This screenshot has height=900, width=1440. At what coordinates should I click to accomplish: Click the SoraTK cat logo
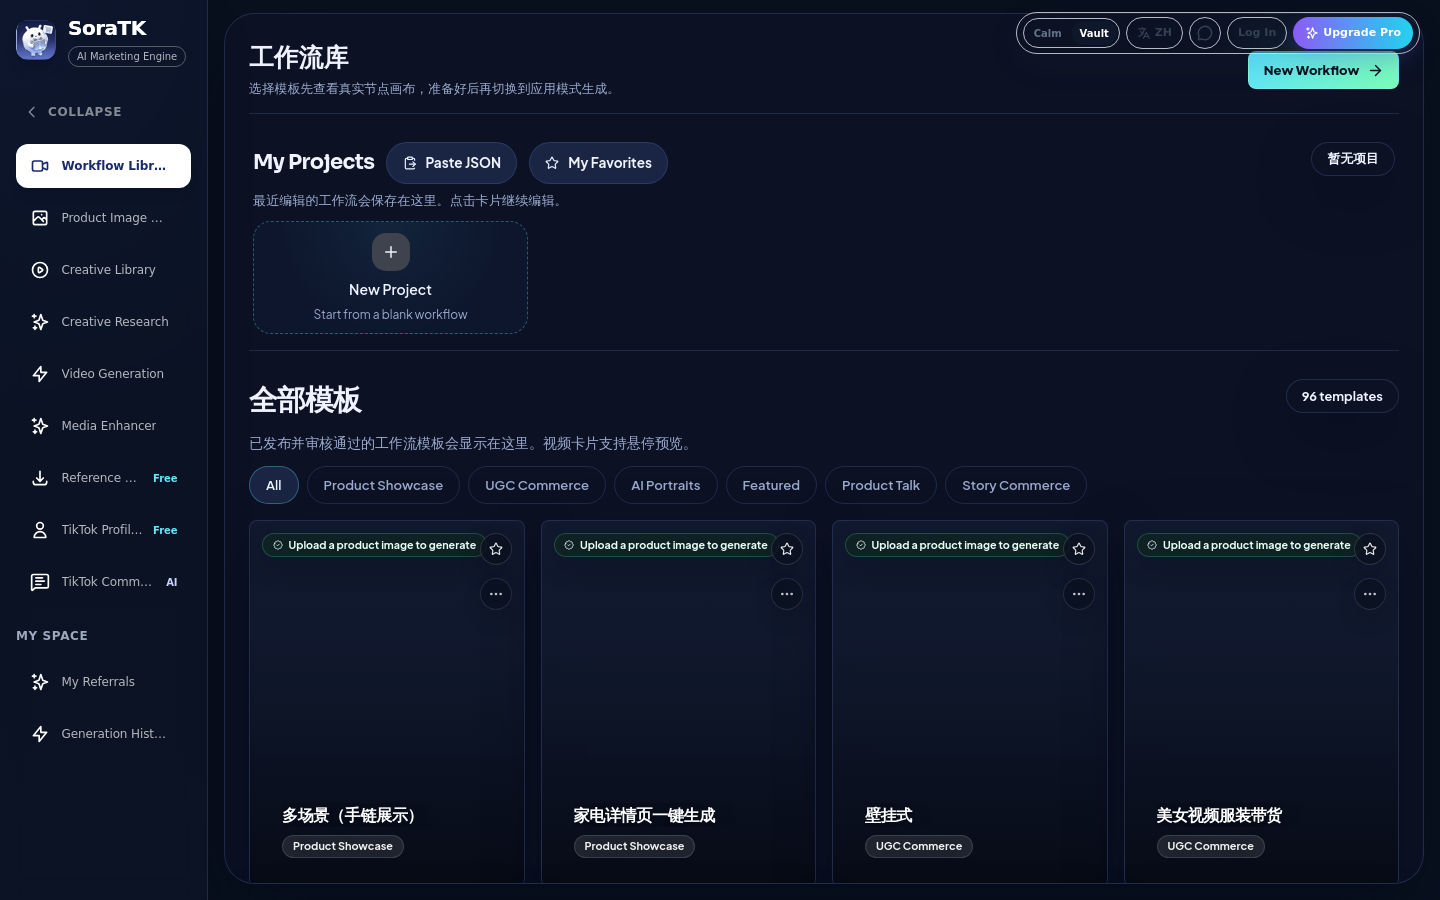(x=36, y=40)
